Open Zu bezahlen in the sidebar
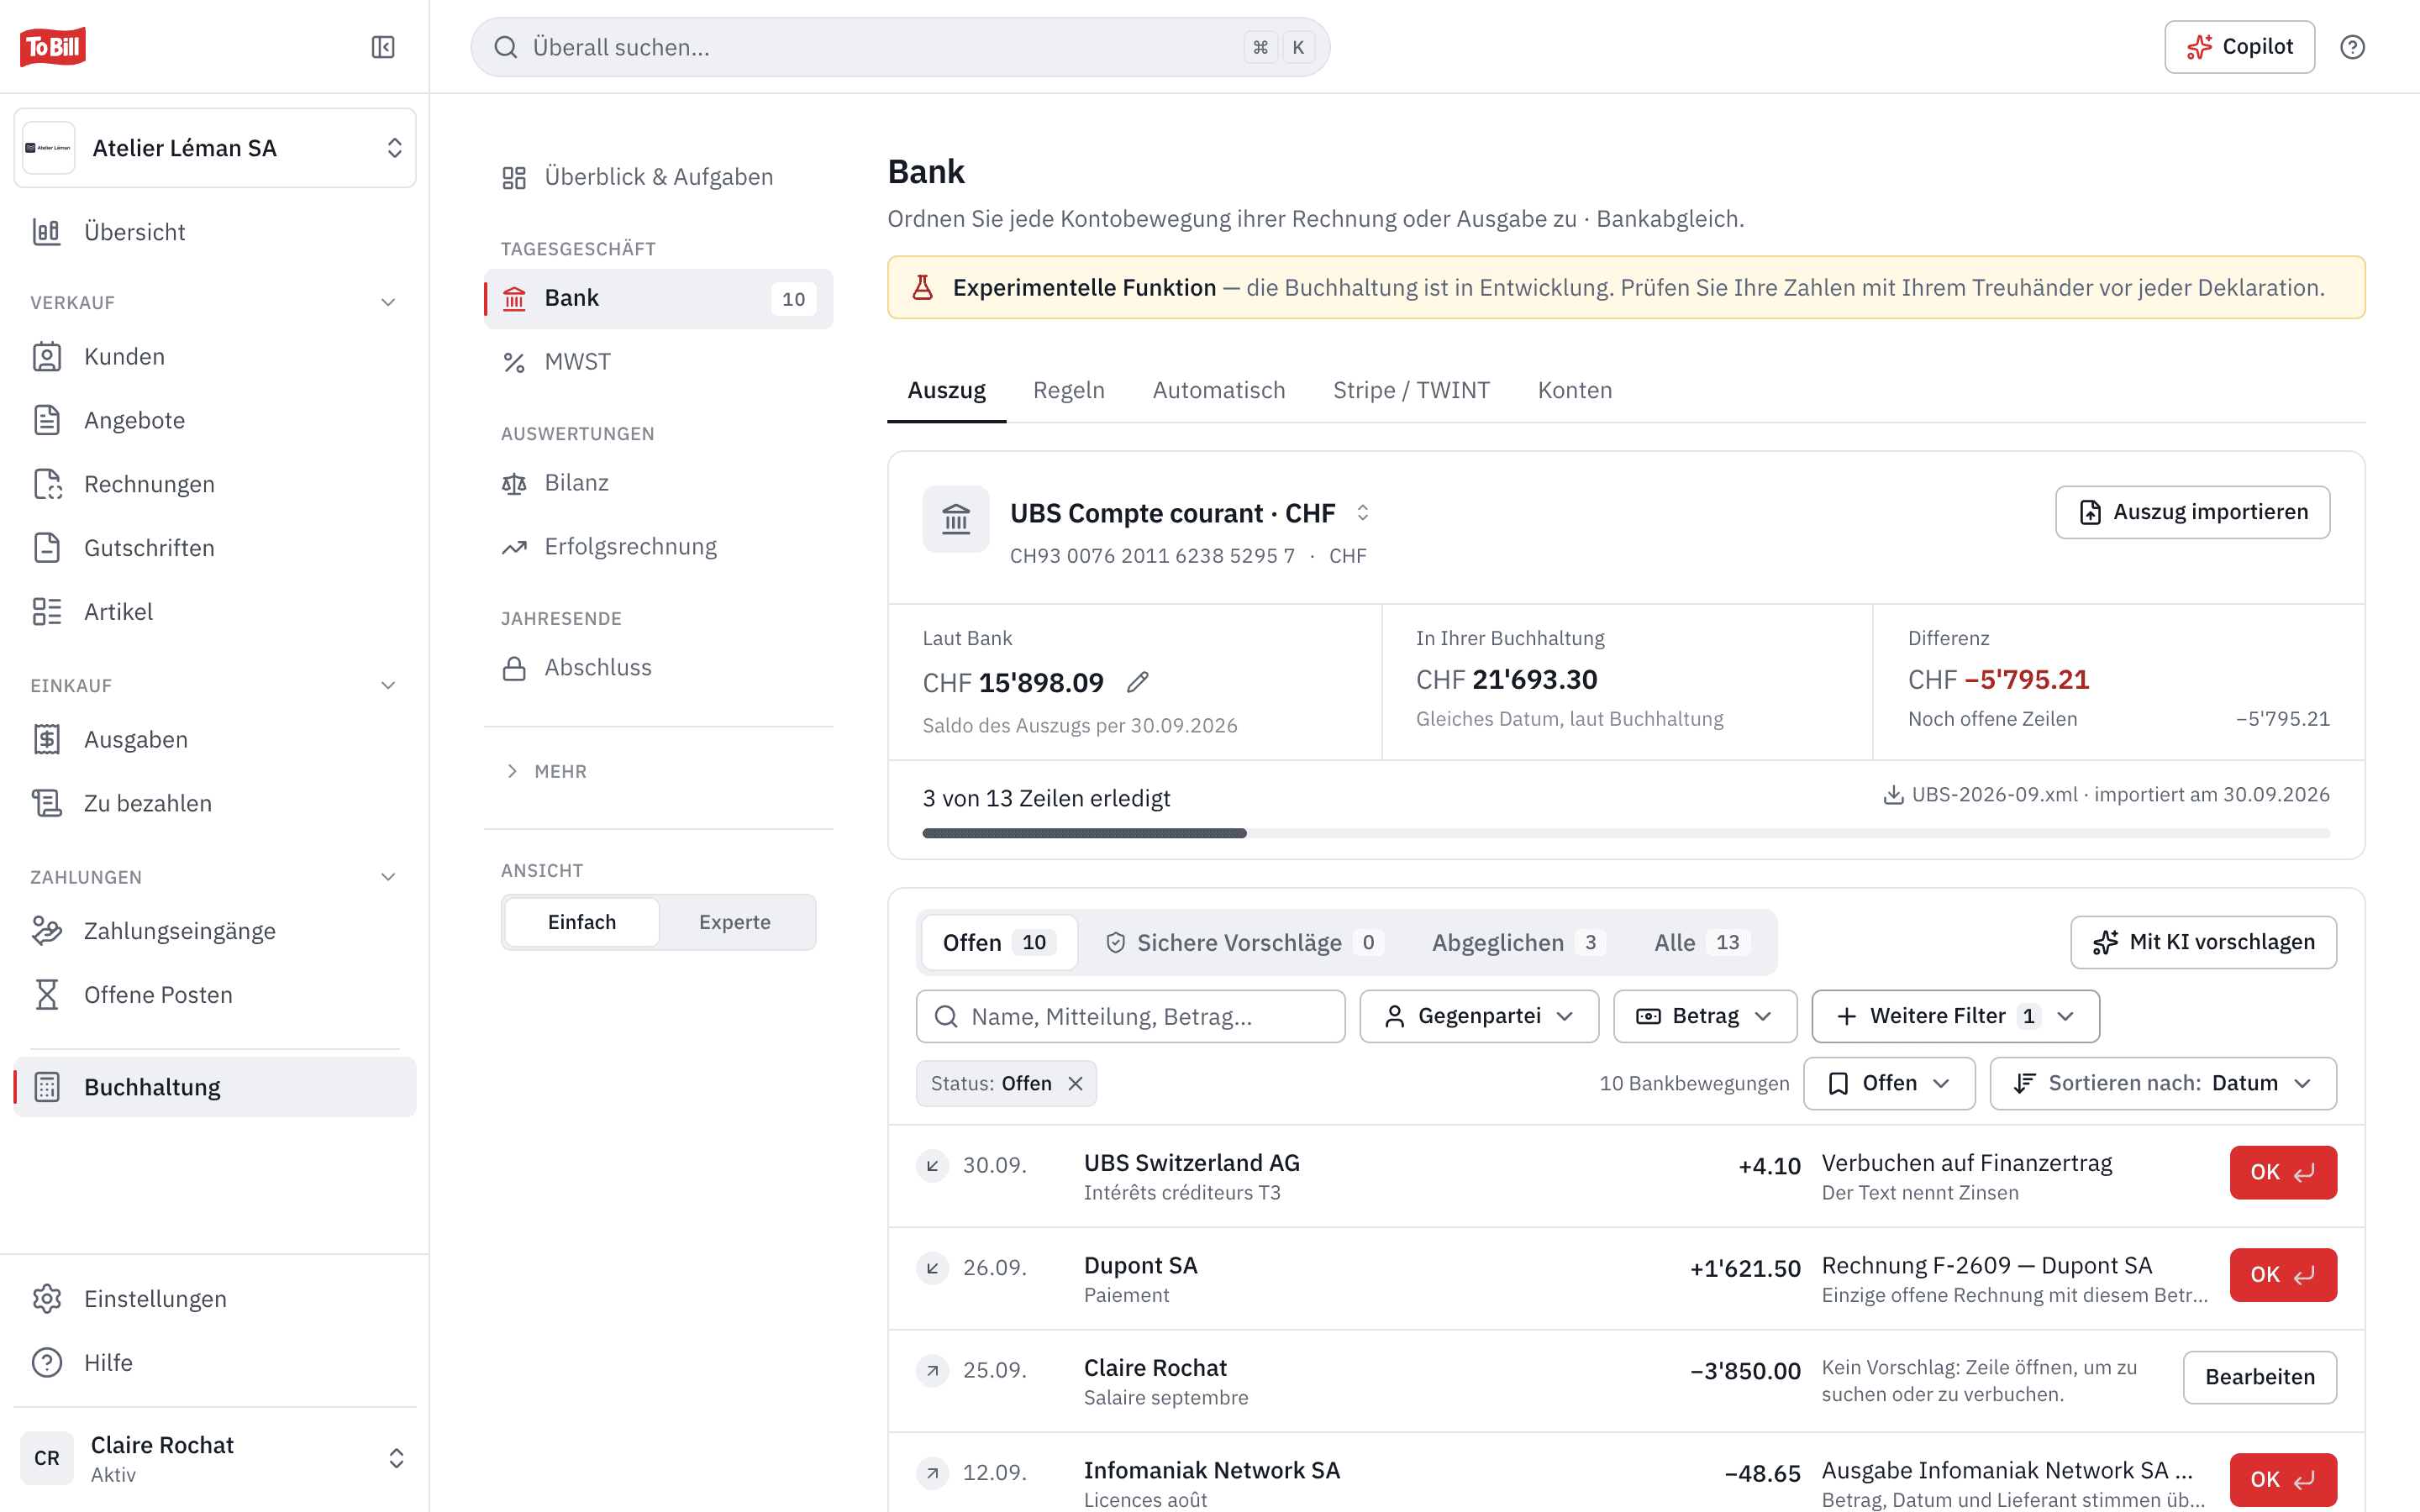The image size is (2420, 1512). pos(215,803)
